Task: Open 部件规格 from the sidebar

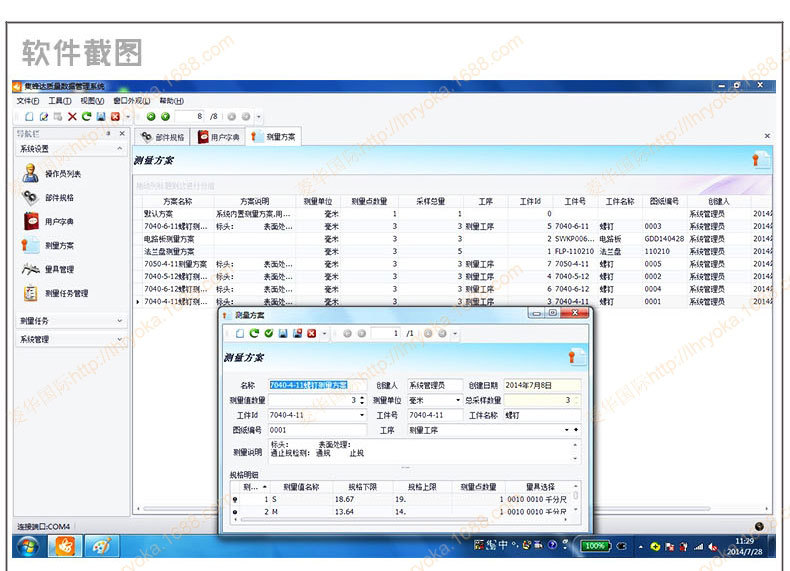Action: (x=58, y=198)
